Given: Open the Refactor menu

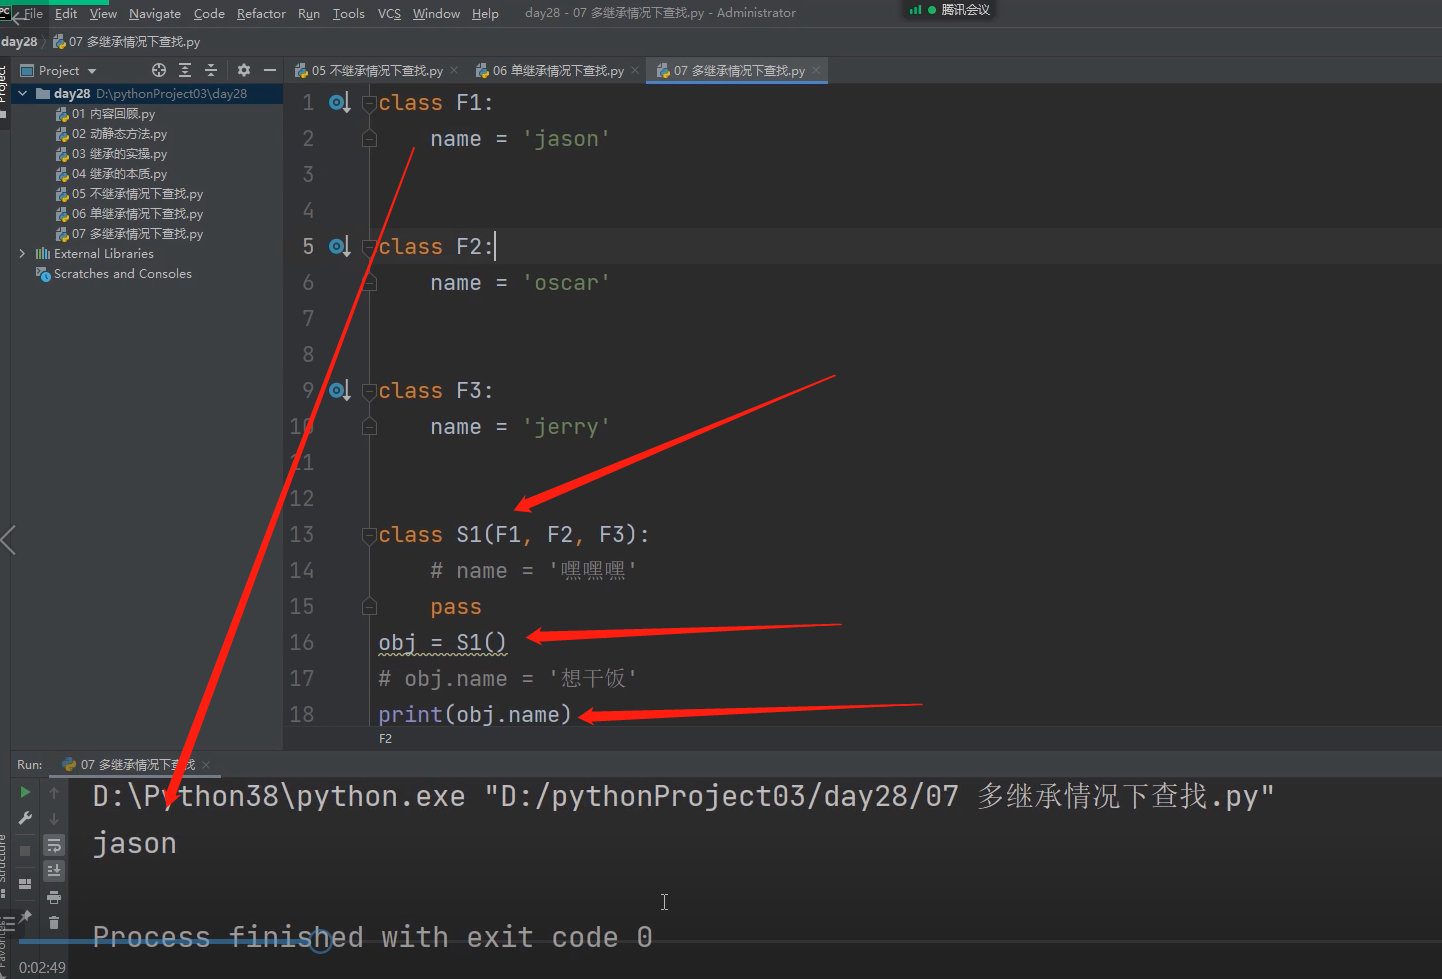Looking at the screenshot, I should (261, 13).
